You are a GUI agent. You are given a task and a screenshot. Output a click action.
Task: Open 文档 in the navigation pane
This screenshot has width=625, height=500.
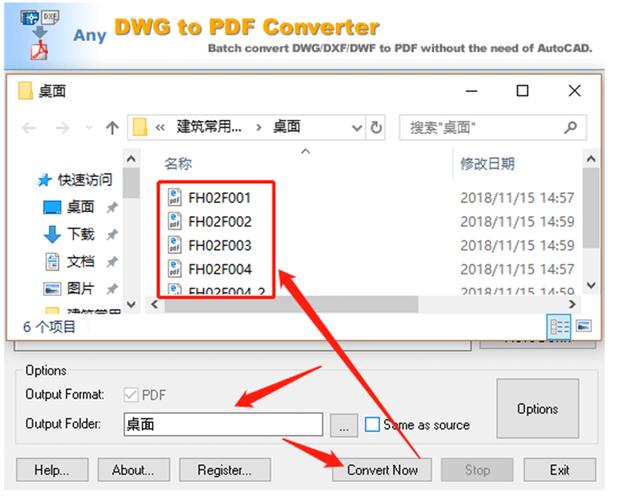click(81, 261)
